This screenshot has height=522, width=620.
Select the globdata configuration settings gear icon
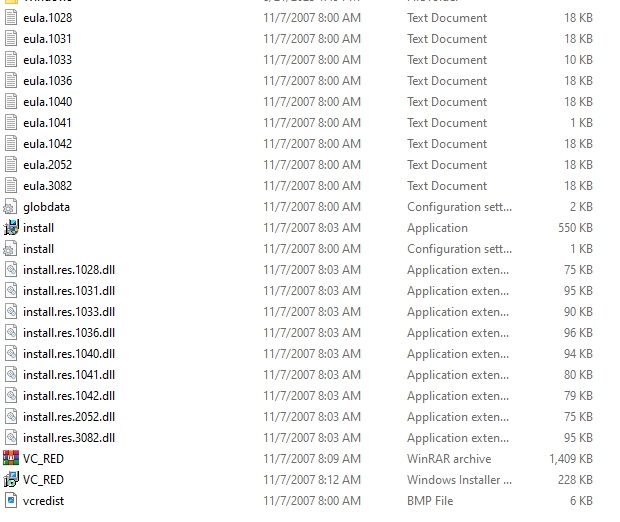[11, 207]
